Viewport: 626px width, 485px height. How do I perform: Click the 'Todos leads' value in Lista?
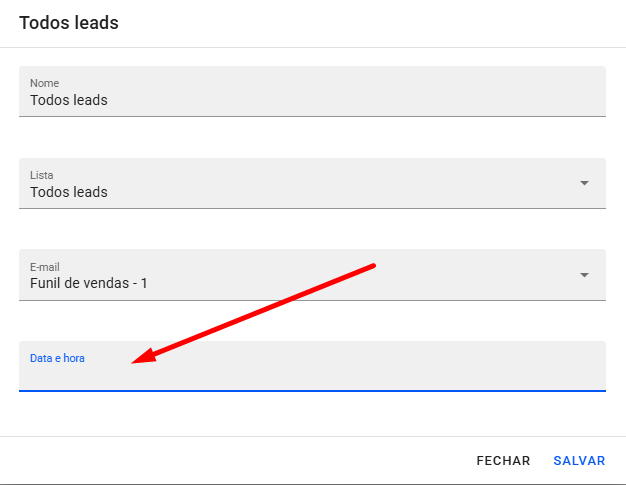coord(69,192)
